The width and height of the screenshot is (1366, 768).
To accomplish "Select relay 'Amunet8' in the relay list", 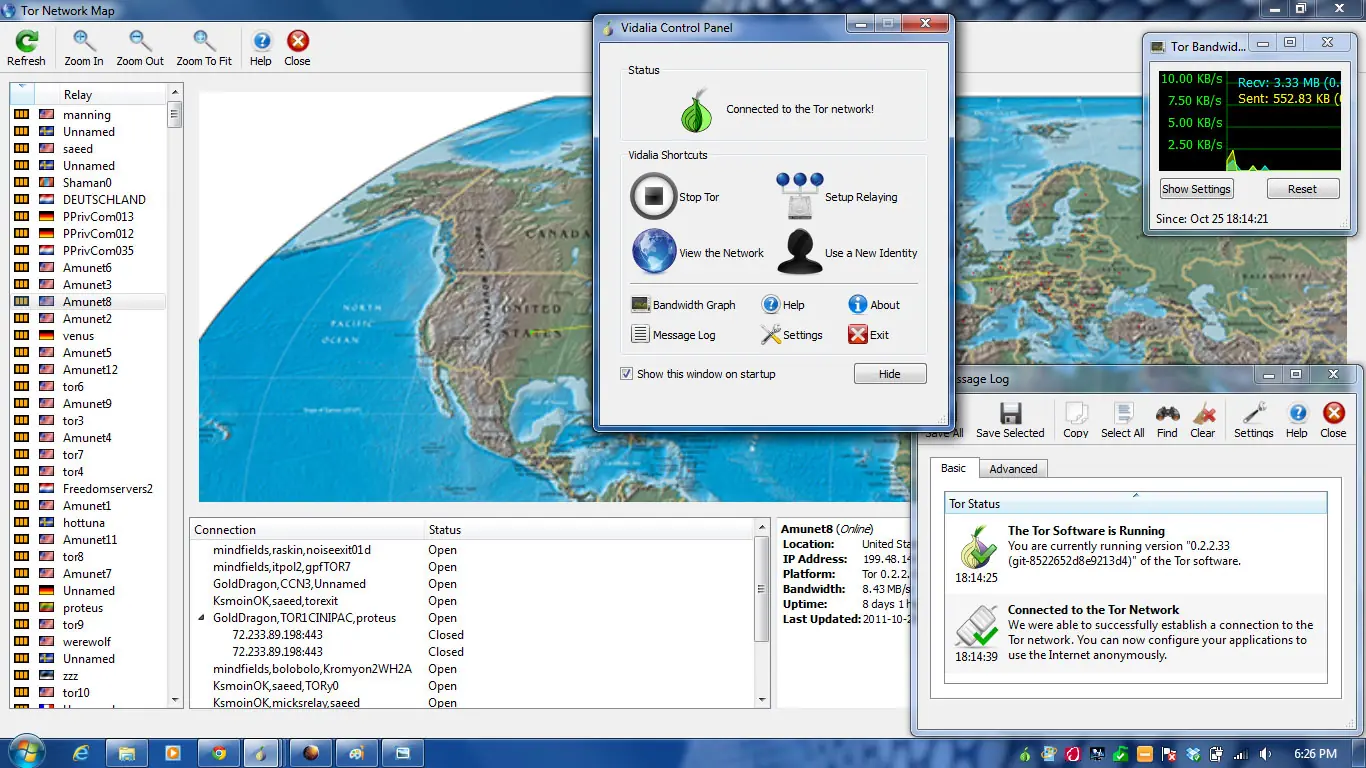I will click(88, 302).
